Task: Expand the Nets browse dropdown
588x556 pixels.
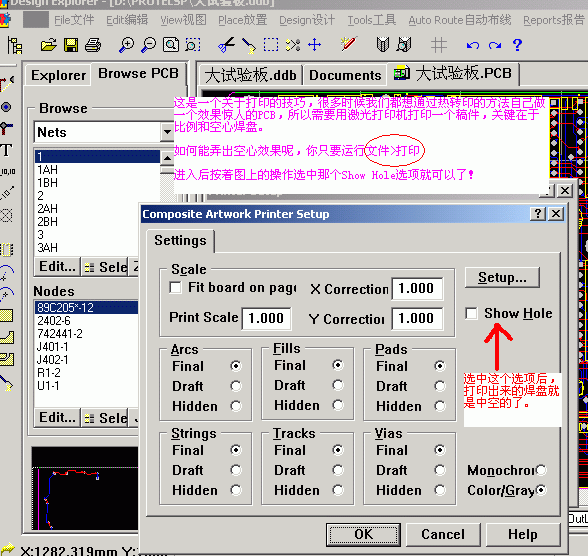Action: (x=167, y=132)
